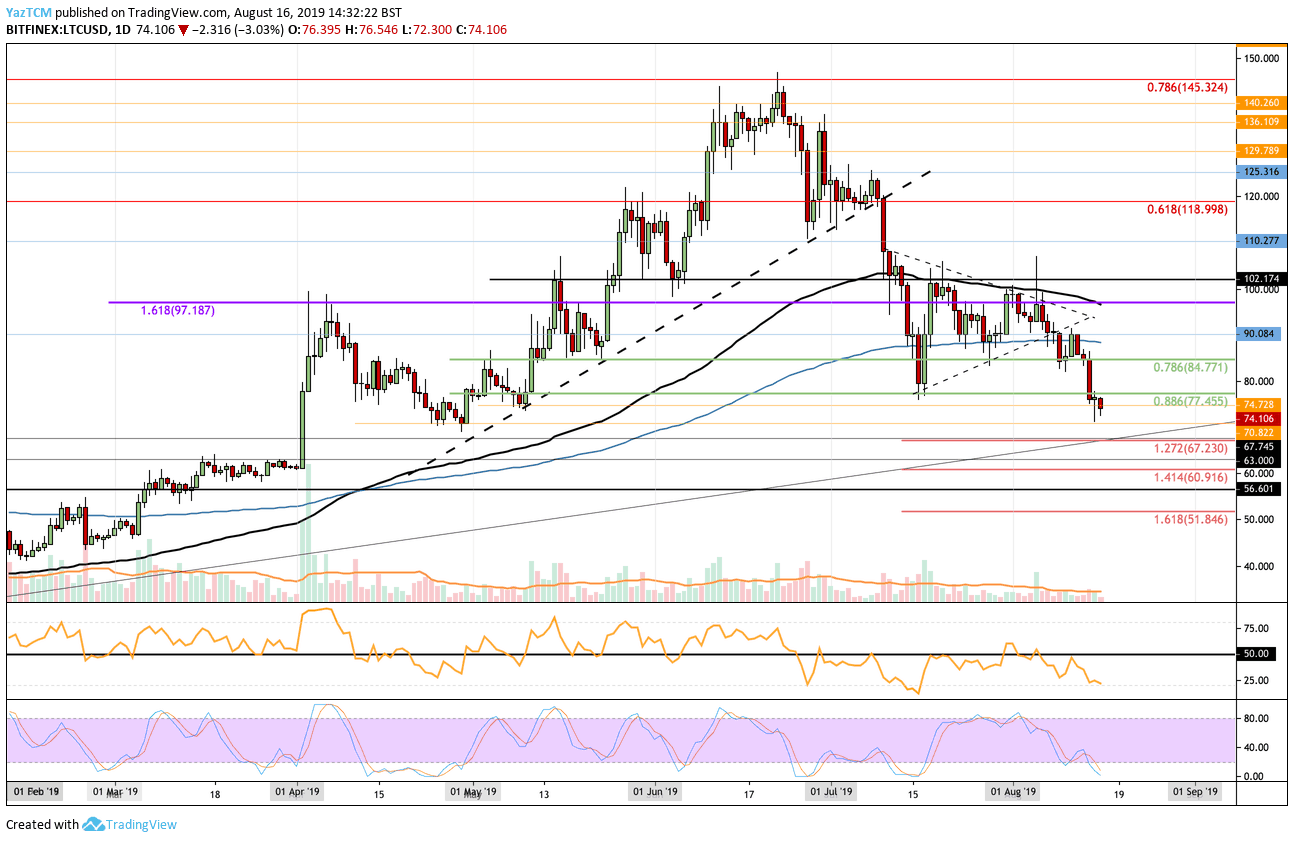This screenshot has height=842, width=1294.
Task: Click the 0.886(77.455) retracement label
Action: pos(1192,400)
